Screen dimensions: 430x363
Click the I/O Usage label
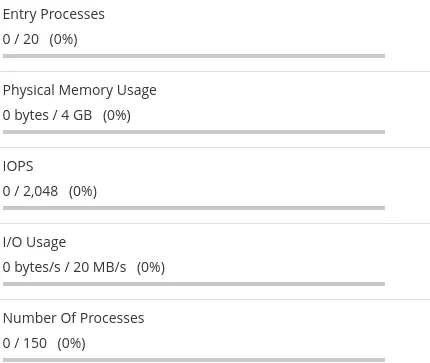34,242
